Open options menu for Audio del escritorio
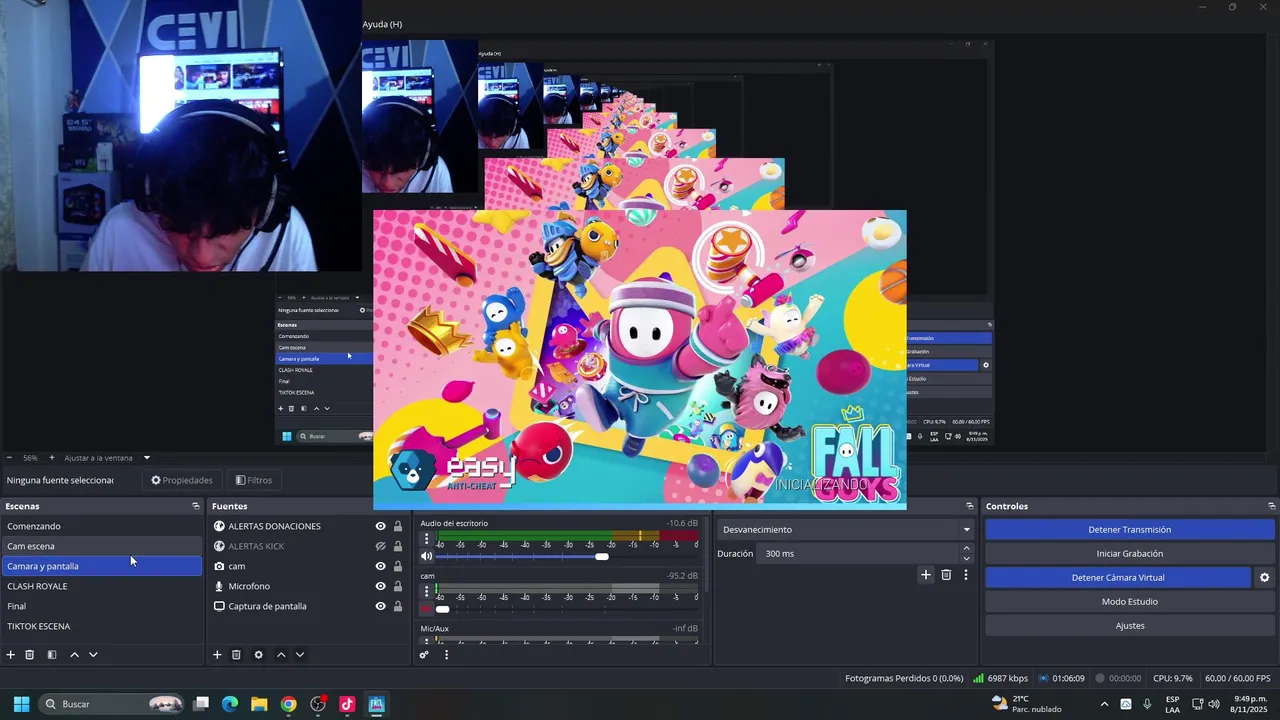1280x720 pixels. pos(426,538)
